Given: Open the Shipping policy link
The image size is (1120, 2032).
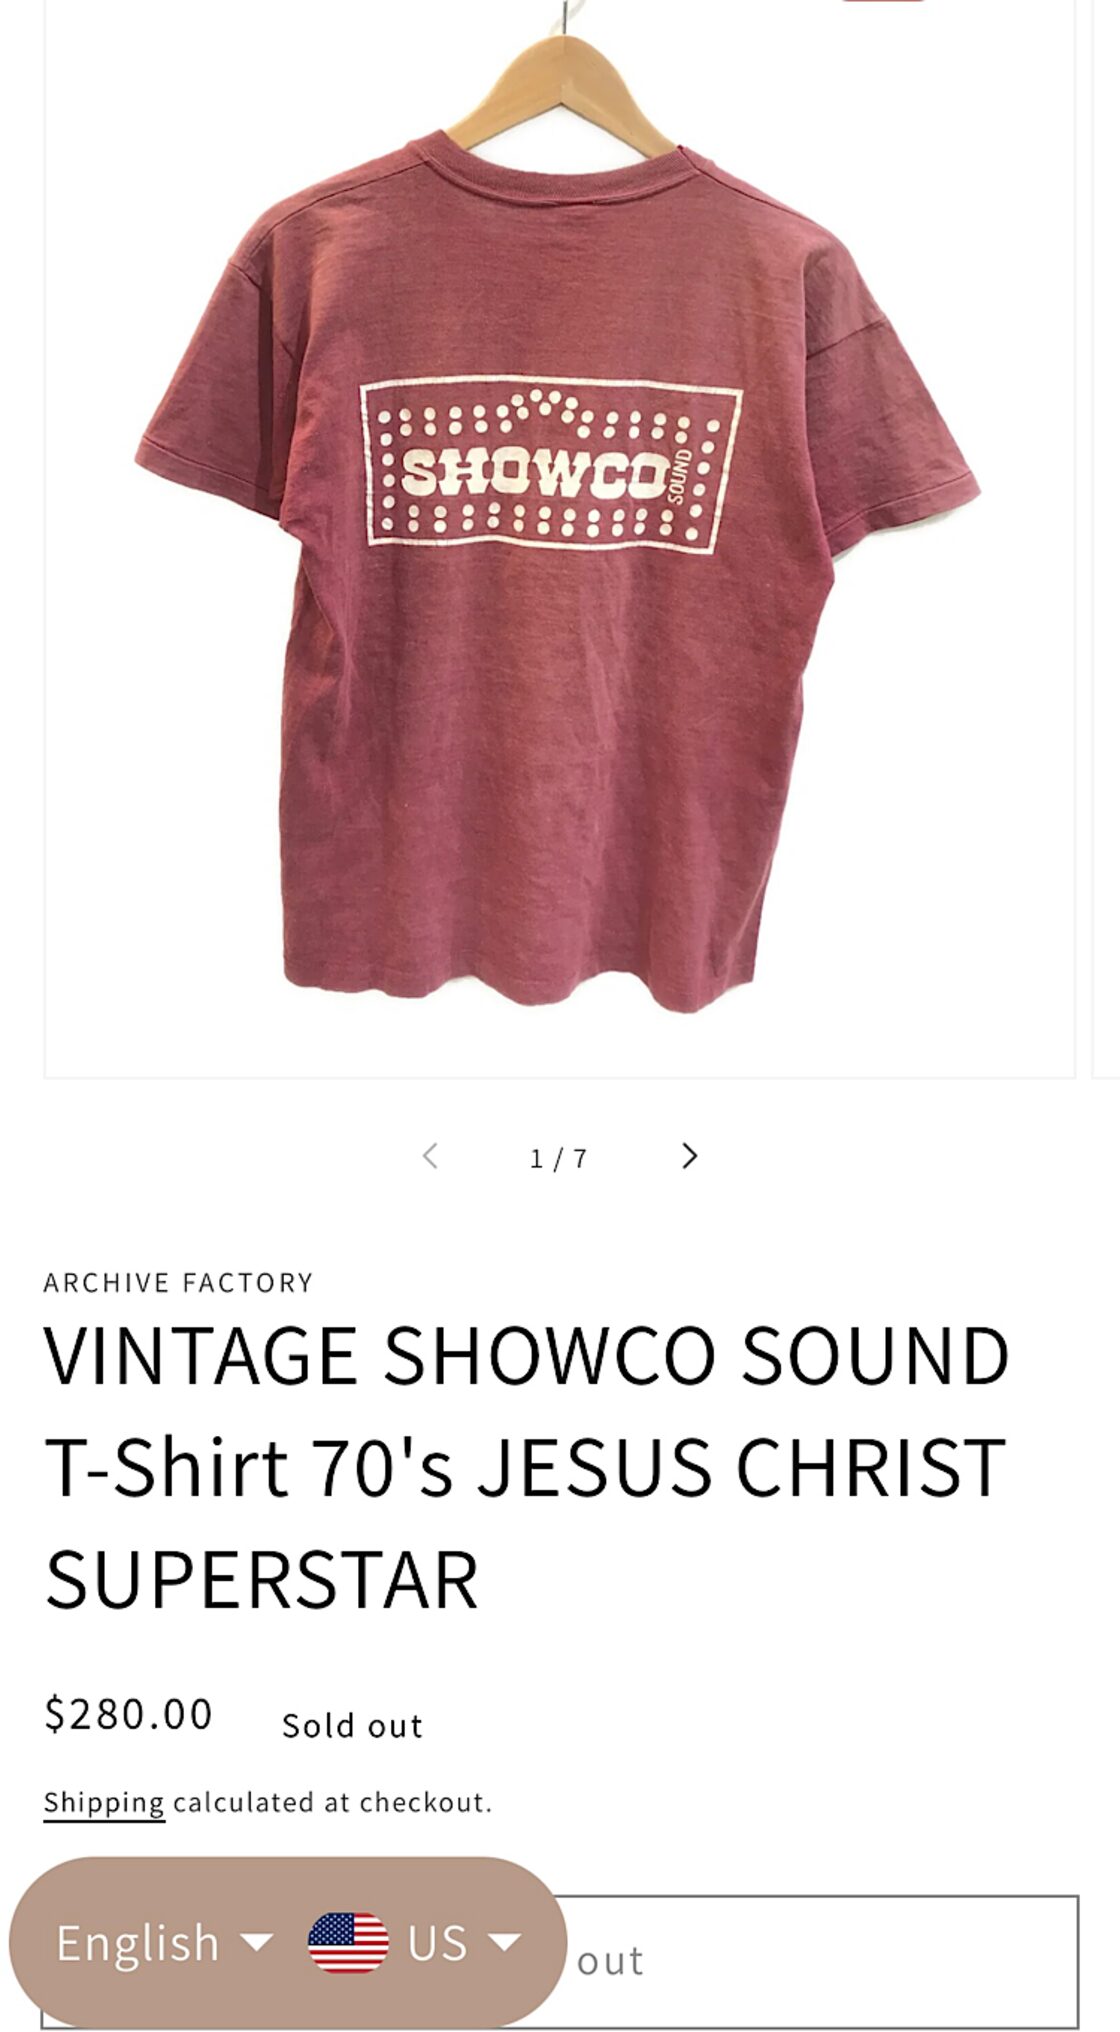Looking at the screenshot, I should click(104, 1802).
